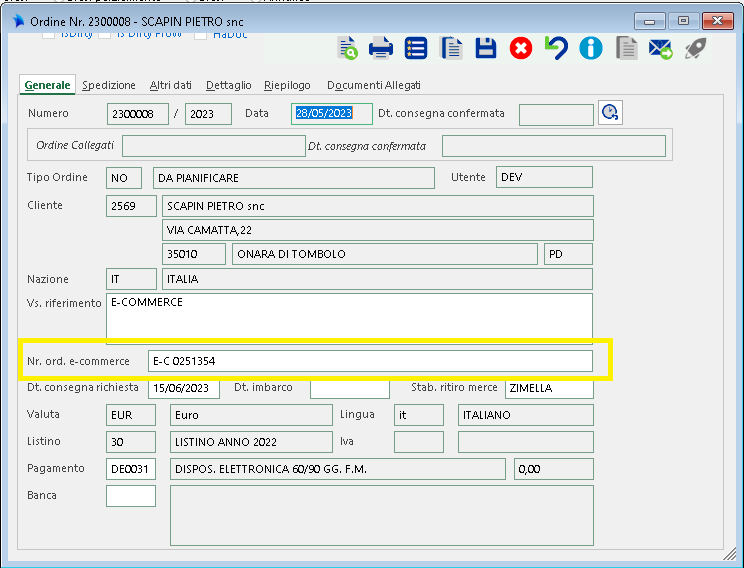The width and height of the screenshot is (744, 568).
Task: Open the Spedizione tab
Action: click(x=109, y=85)
